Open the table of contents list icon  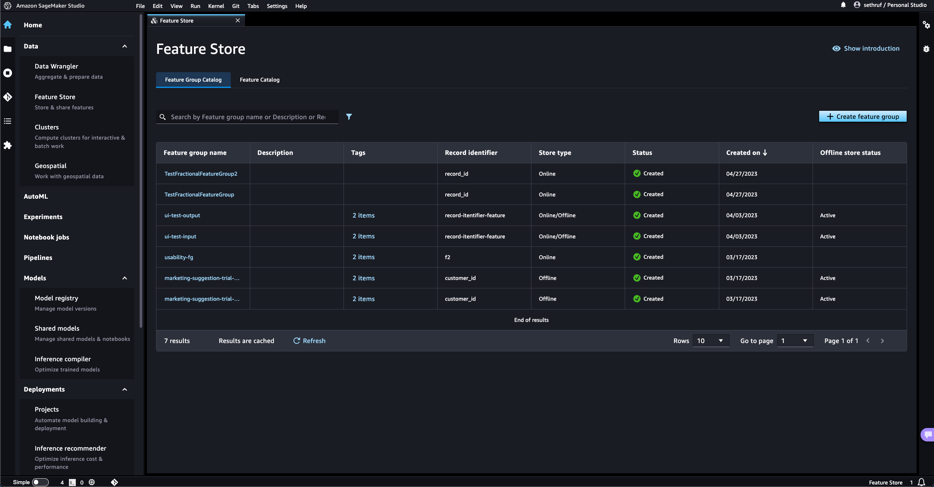click(x=8, y=121)
